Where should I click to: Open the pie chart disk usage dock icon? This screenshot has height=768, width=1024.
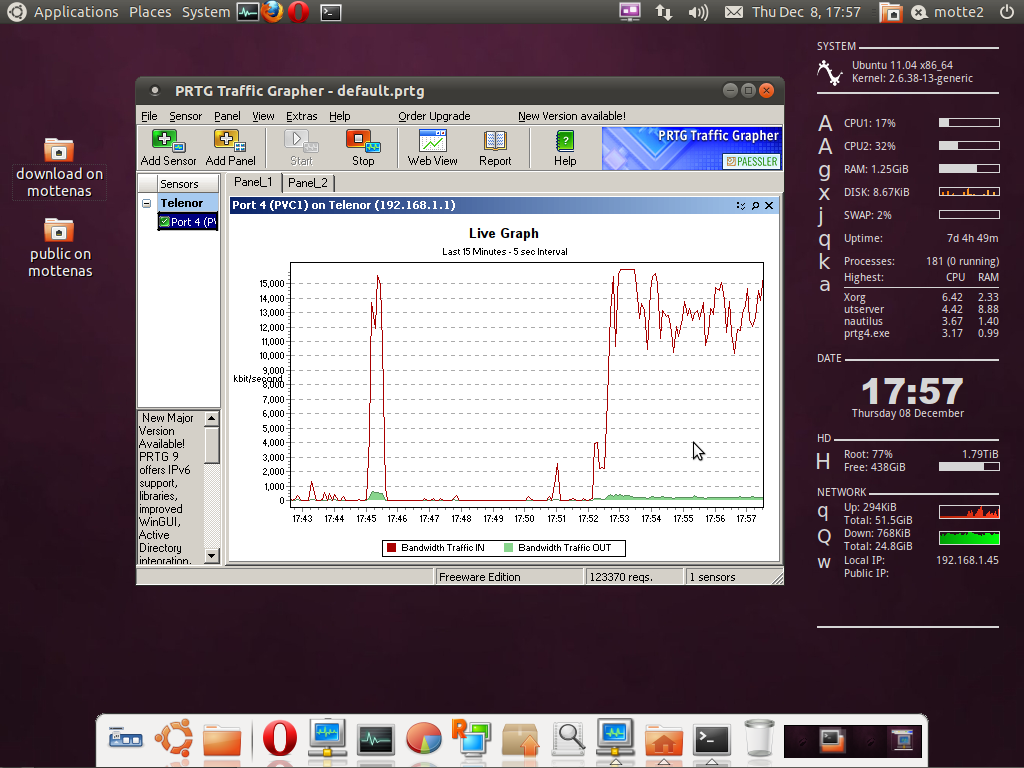click(424, 739)
